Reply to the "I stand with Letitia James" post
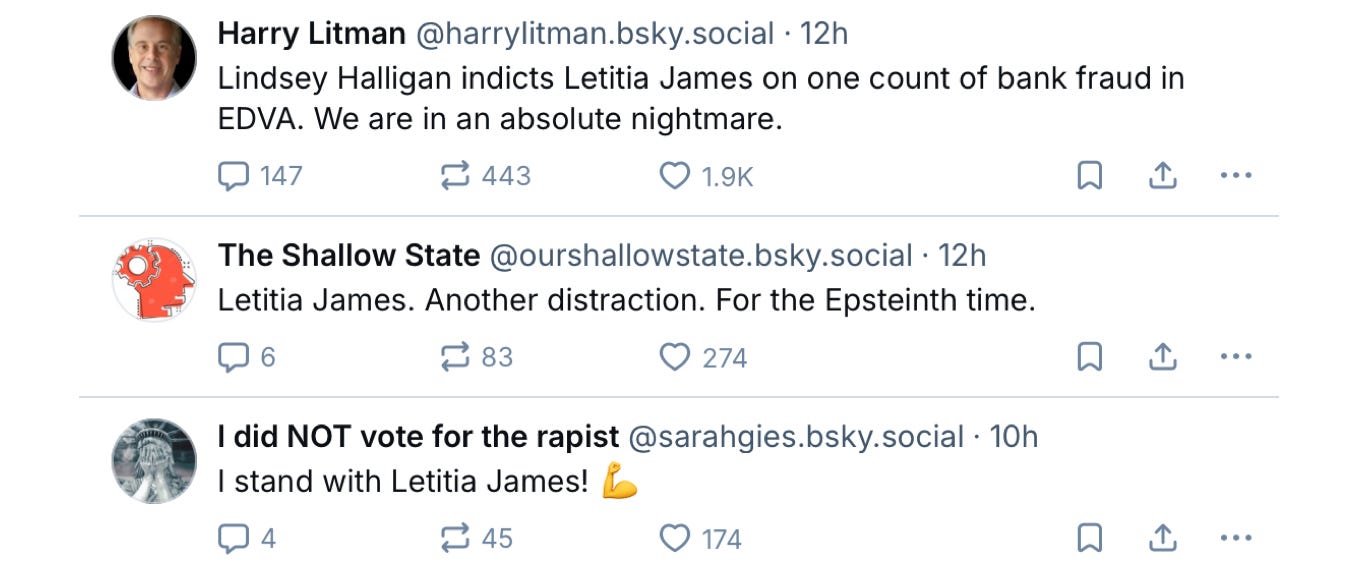 [234, 539]
